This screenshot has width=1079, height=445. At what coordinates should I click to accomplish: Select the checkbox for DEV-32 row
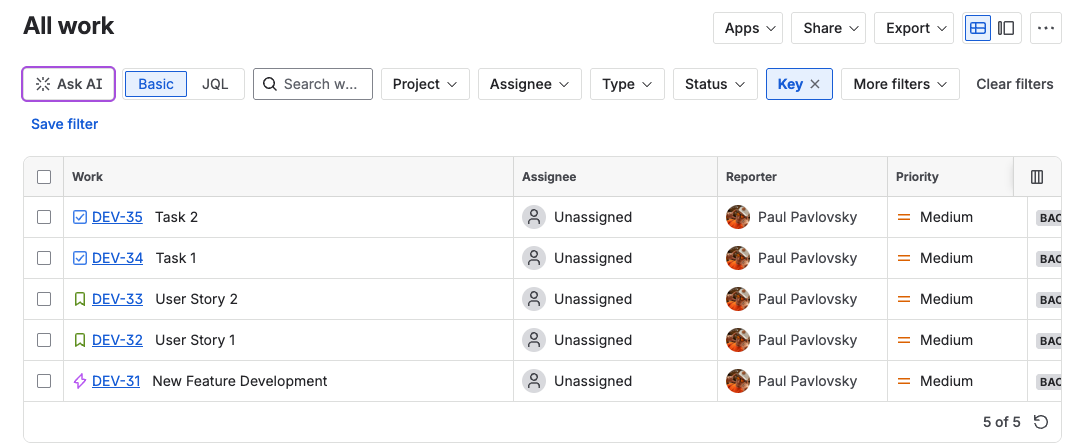click(x=44, y=340)
